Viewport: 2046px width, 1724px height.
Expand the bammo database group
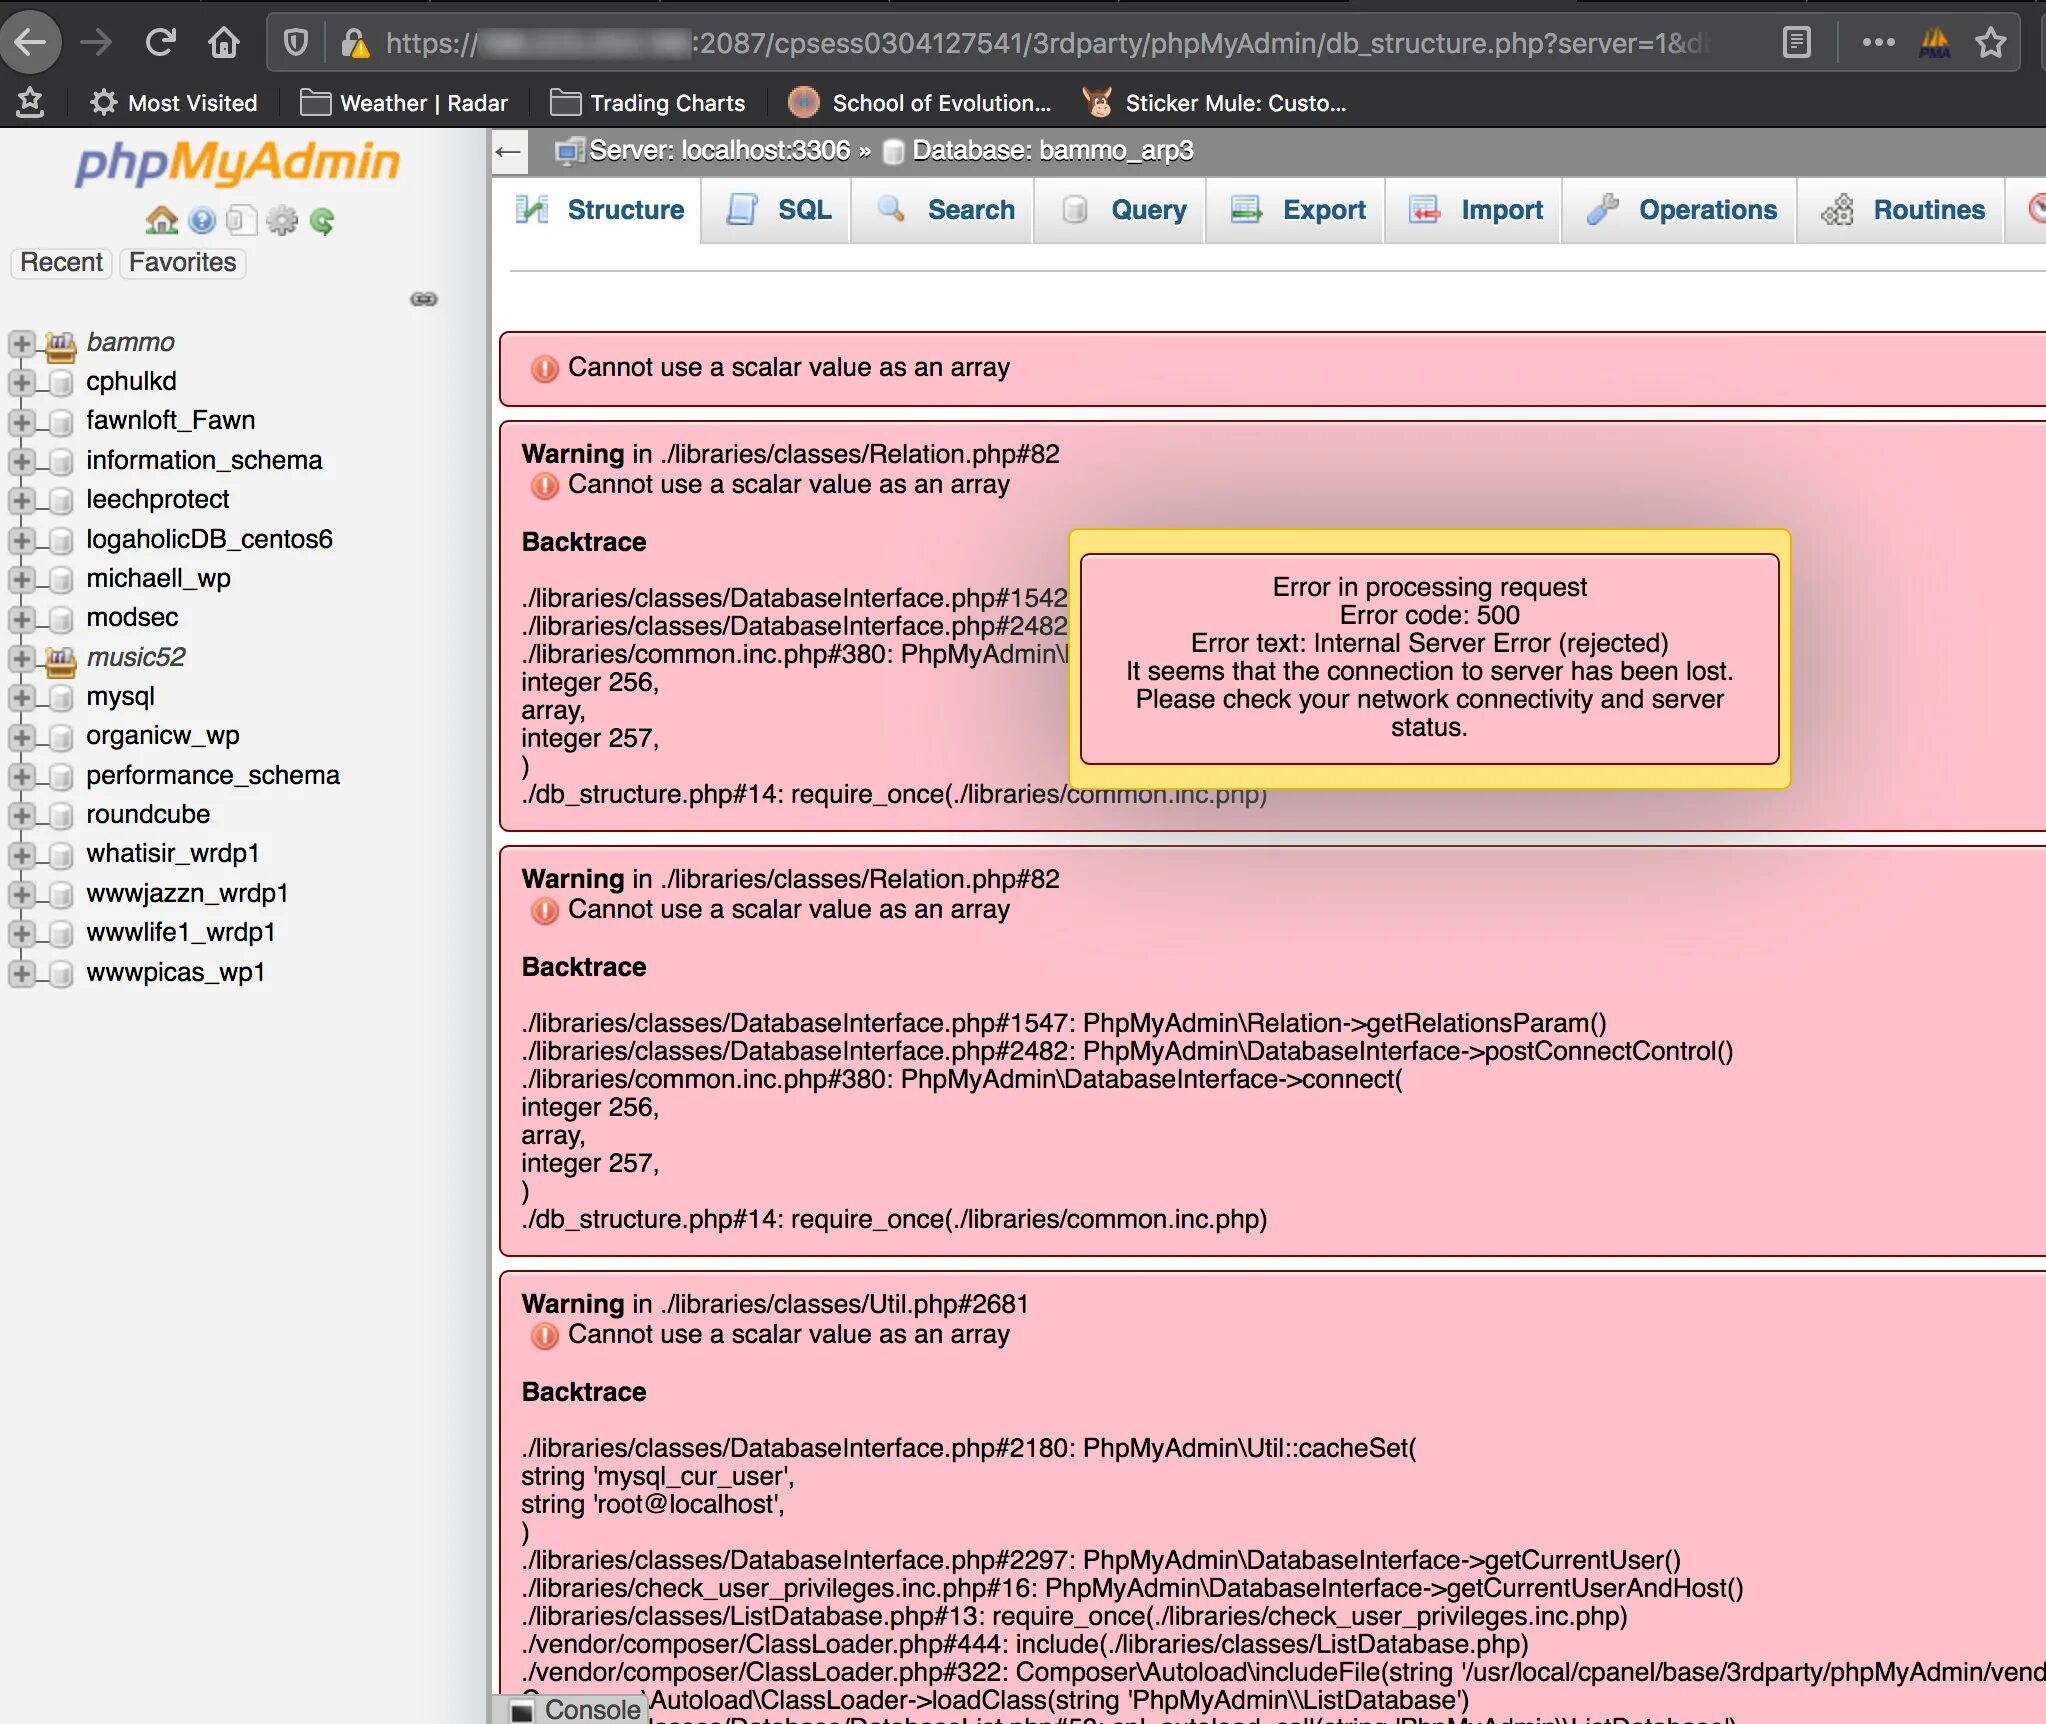[x=21, y=343]
